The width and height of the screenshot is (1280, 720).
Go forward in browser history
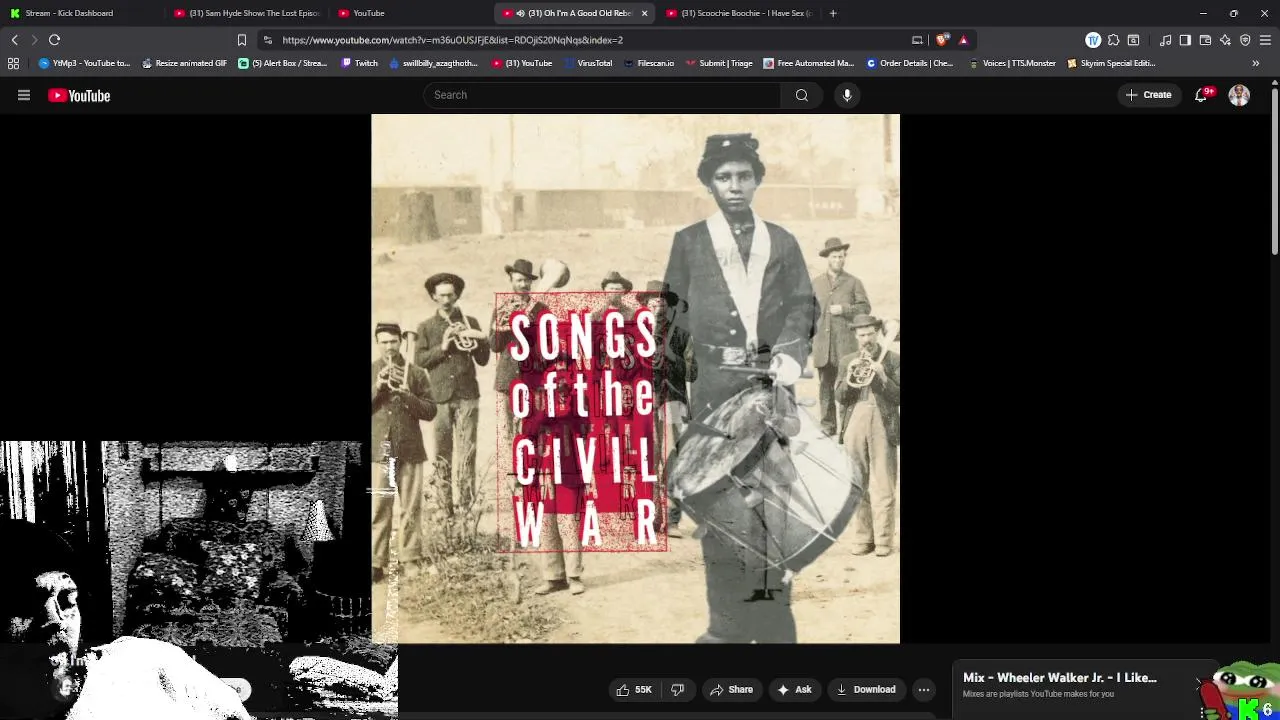pos(34,40)
